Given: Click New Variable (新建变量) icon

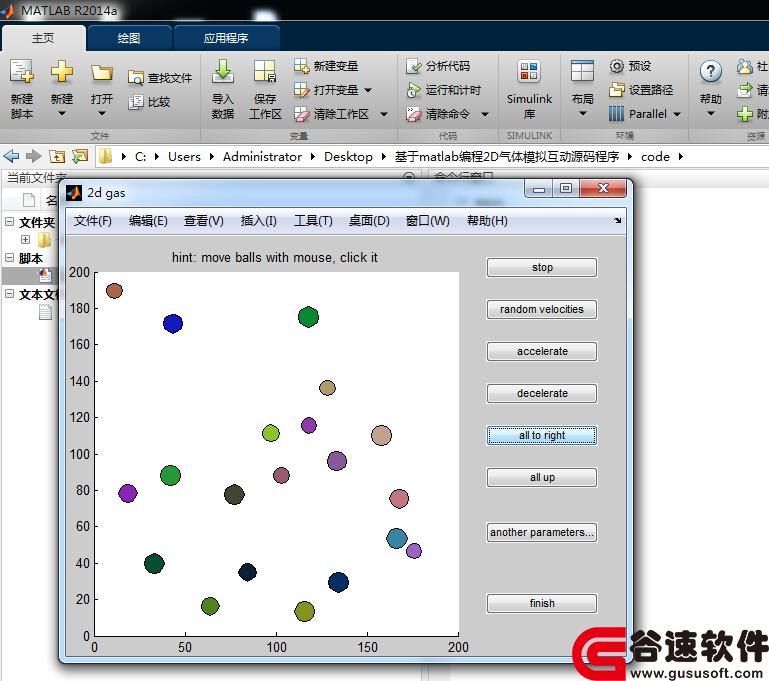Looking at the screenshot, I should tap(301, 65).
